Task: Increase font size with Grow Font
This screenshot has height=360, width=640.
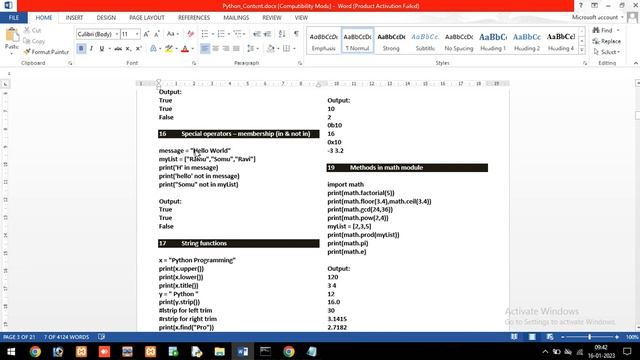Action: coord(146,34)
